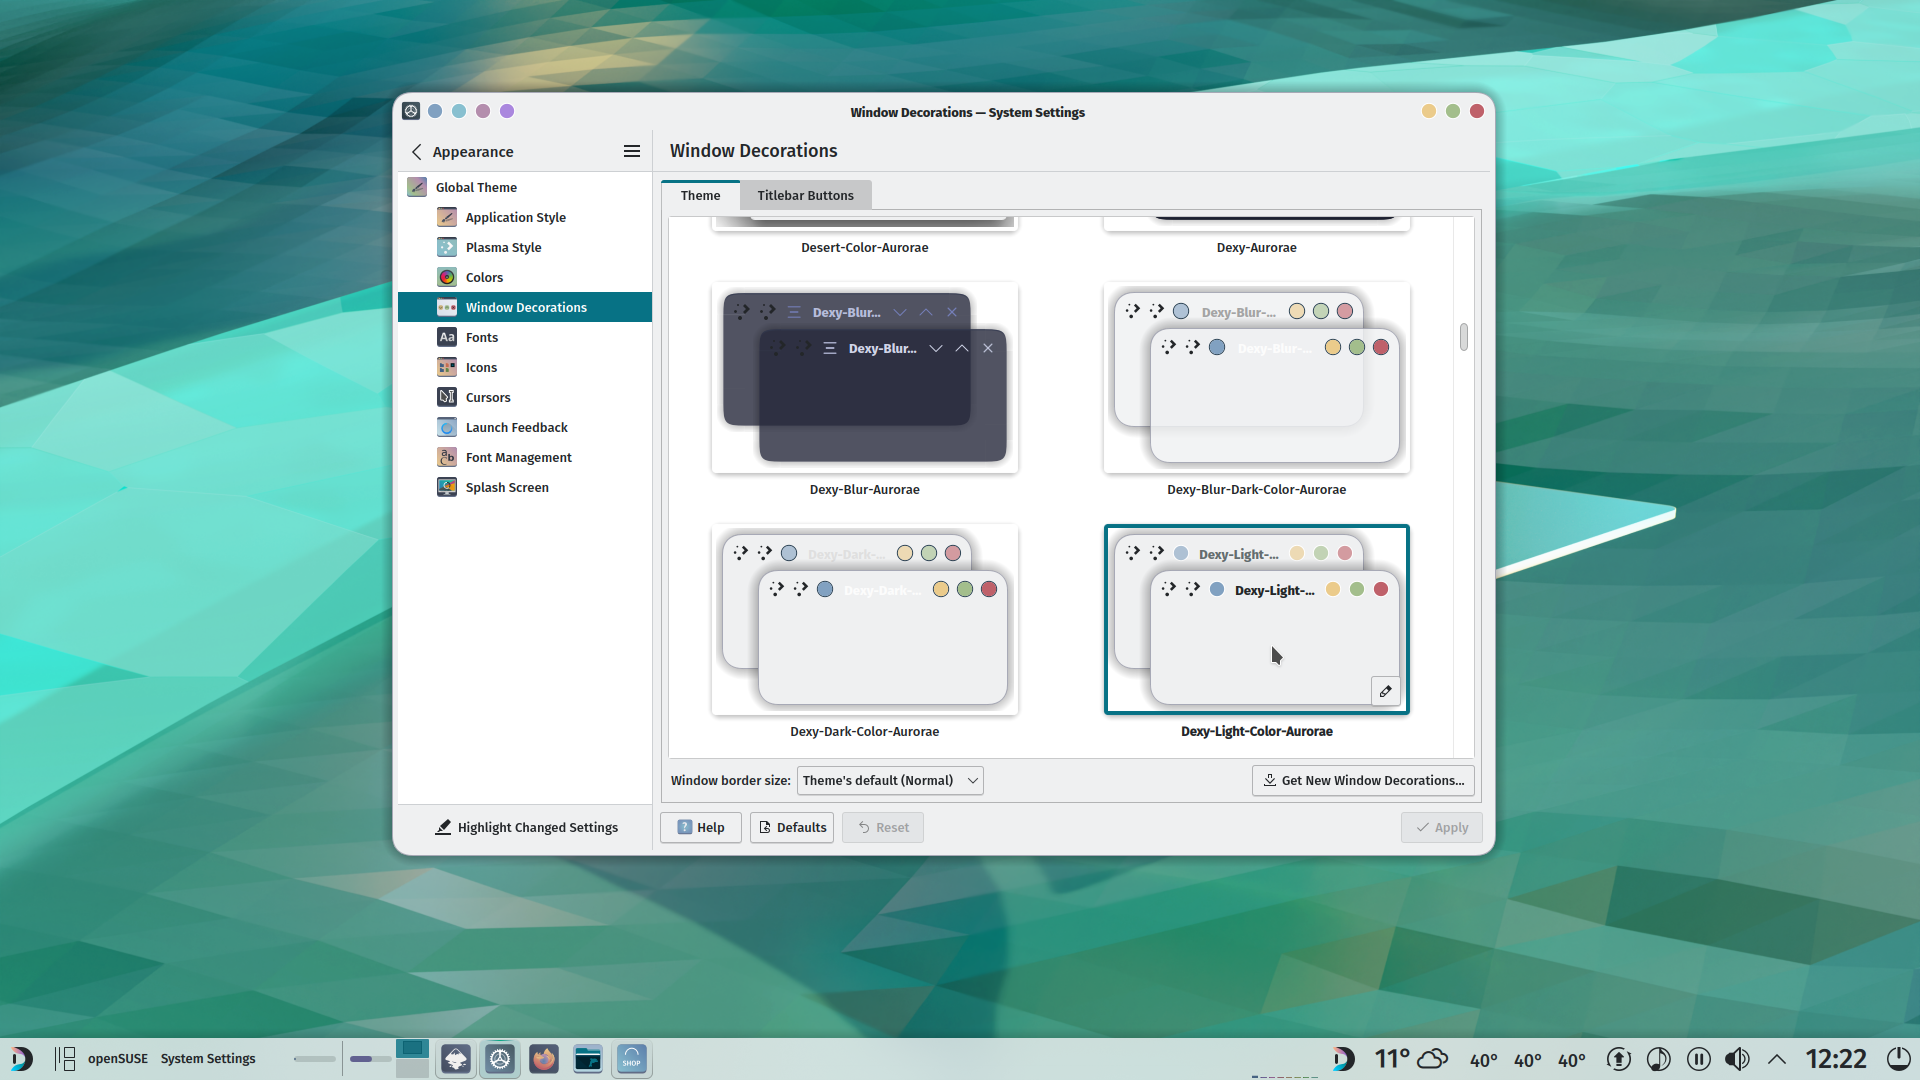Viewport: 1920px width, 1080px height.
Task: Go to Colors settings
Action: [524, 277]
